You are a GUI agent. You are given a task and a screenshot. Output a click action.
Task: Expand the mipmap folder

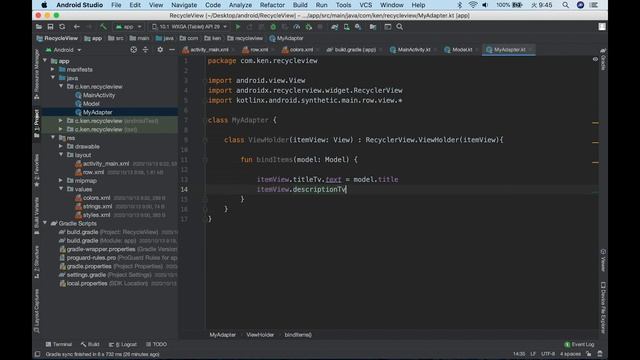coord(61,180)
